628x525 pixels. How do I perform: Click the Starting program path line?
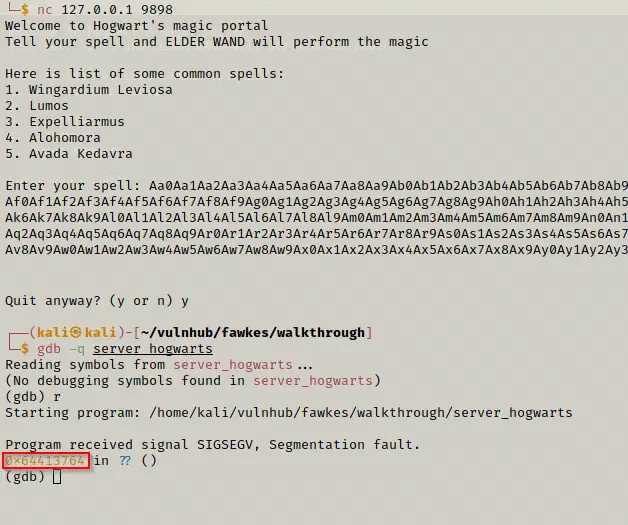point(289,412)
